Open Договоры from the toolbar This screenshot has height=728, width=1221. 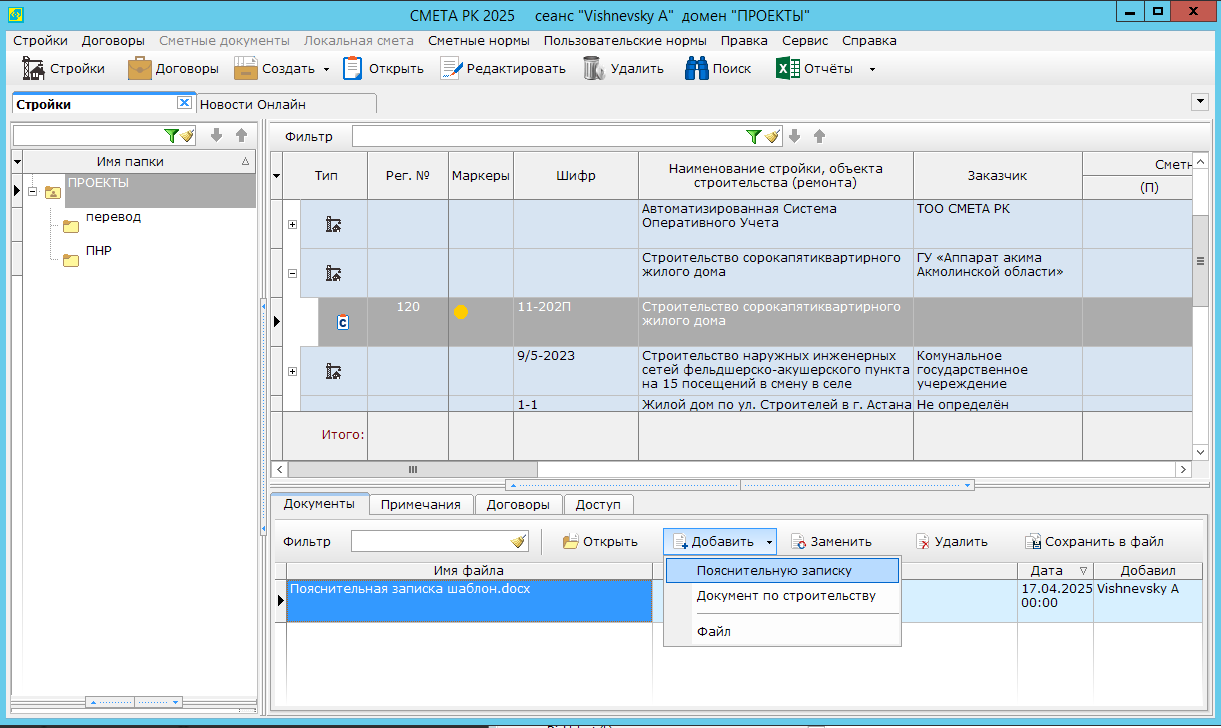tap(139, 69)
